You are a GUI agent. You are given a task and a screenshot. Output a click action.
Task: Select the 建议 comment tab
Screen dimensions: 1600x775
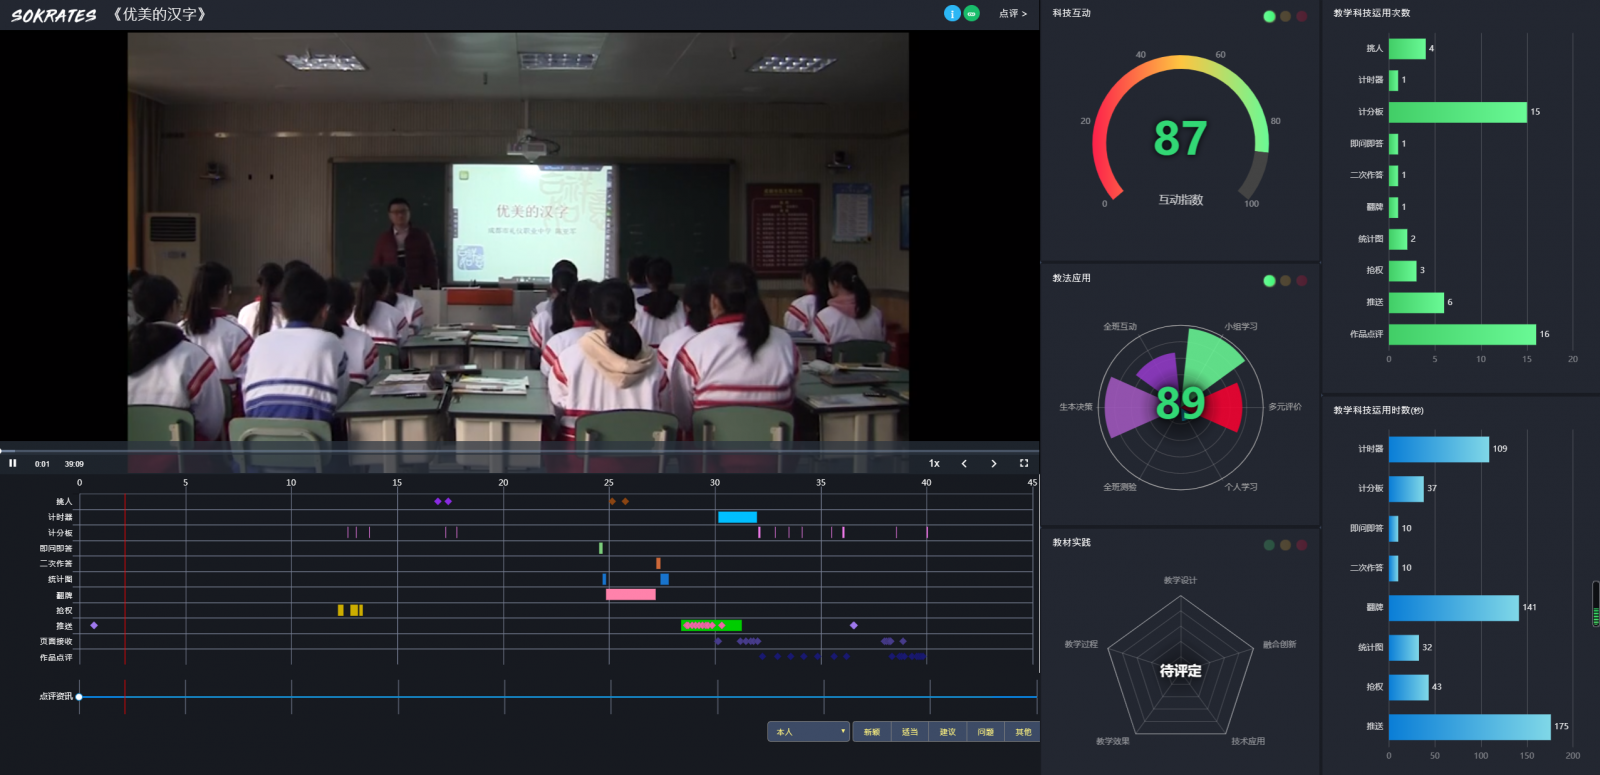(947, 732)
